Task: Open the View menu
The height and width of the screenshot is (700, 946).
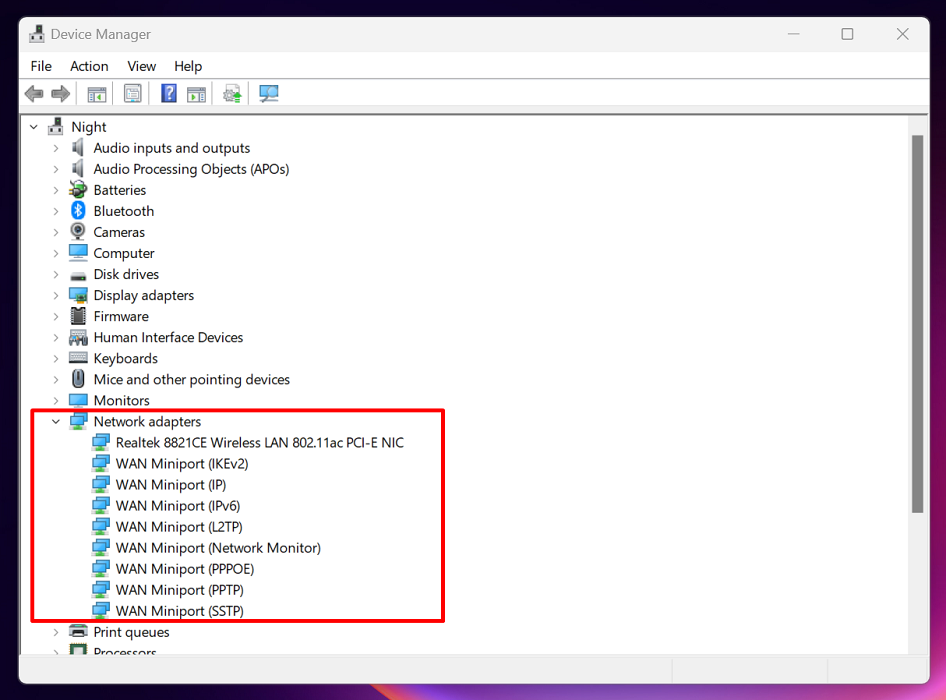Action: pyautogui.click(x=141, y=66)
